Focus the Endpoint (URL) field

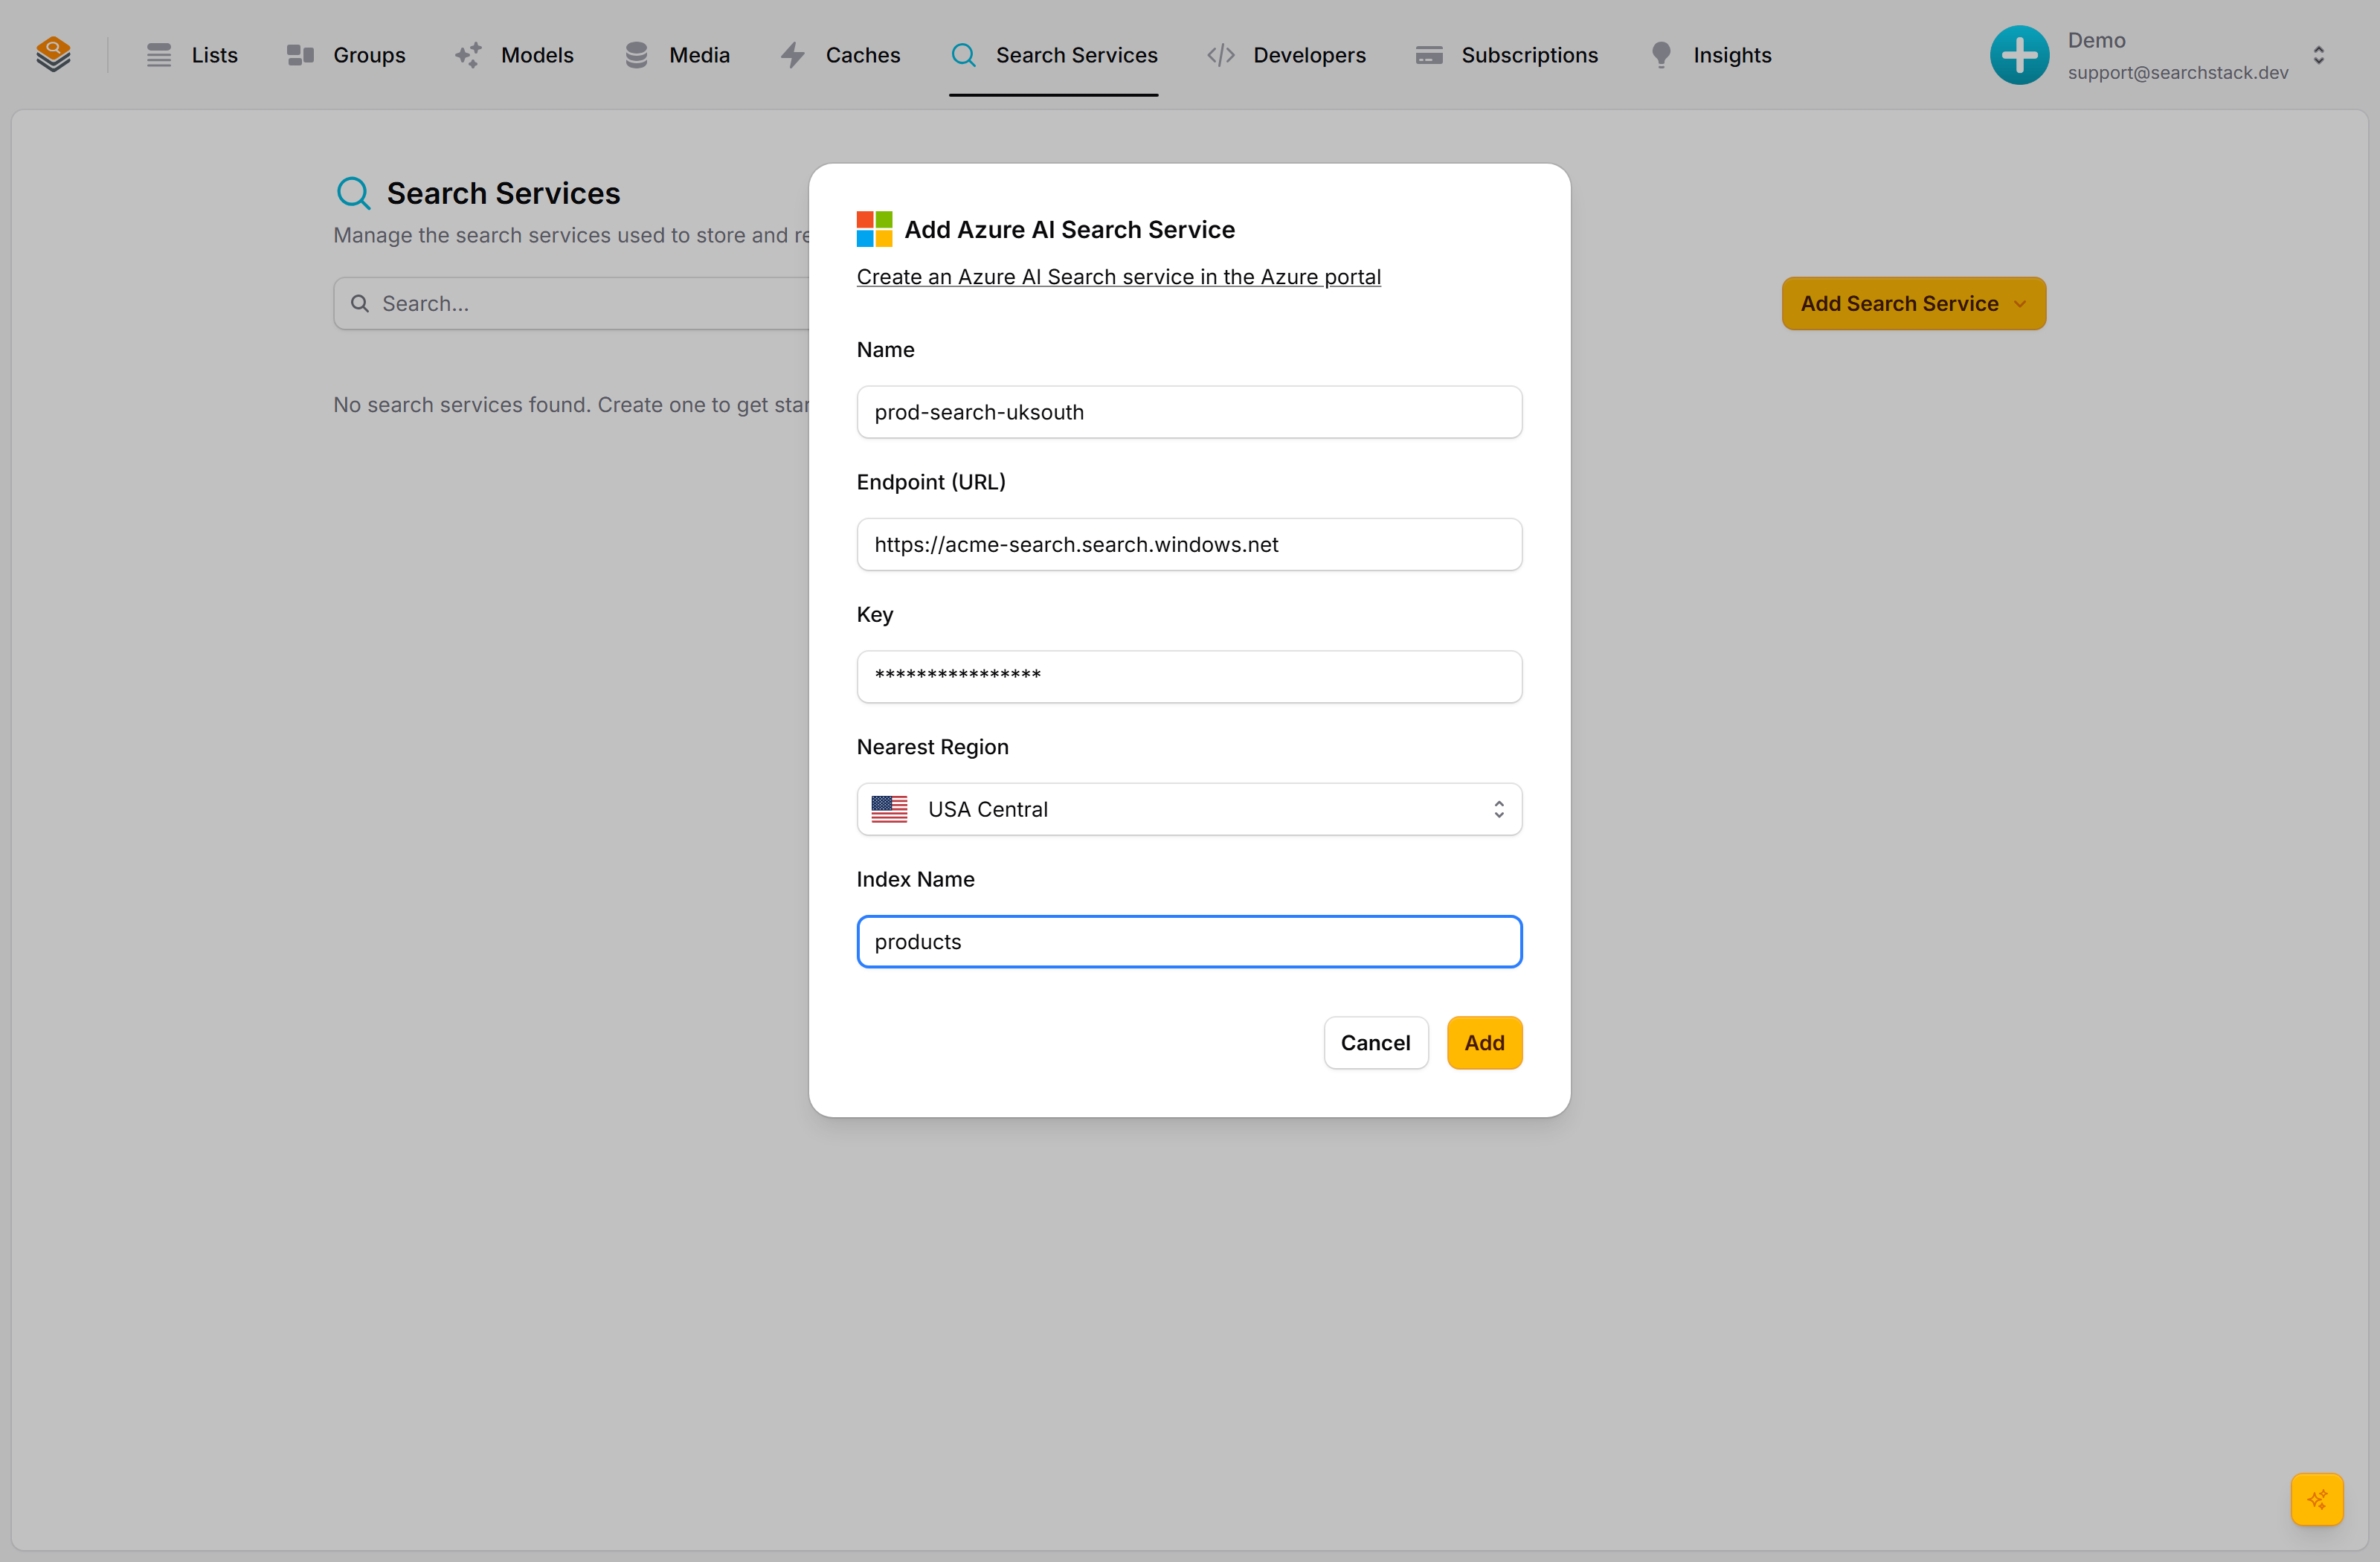pos(1189,544)
